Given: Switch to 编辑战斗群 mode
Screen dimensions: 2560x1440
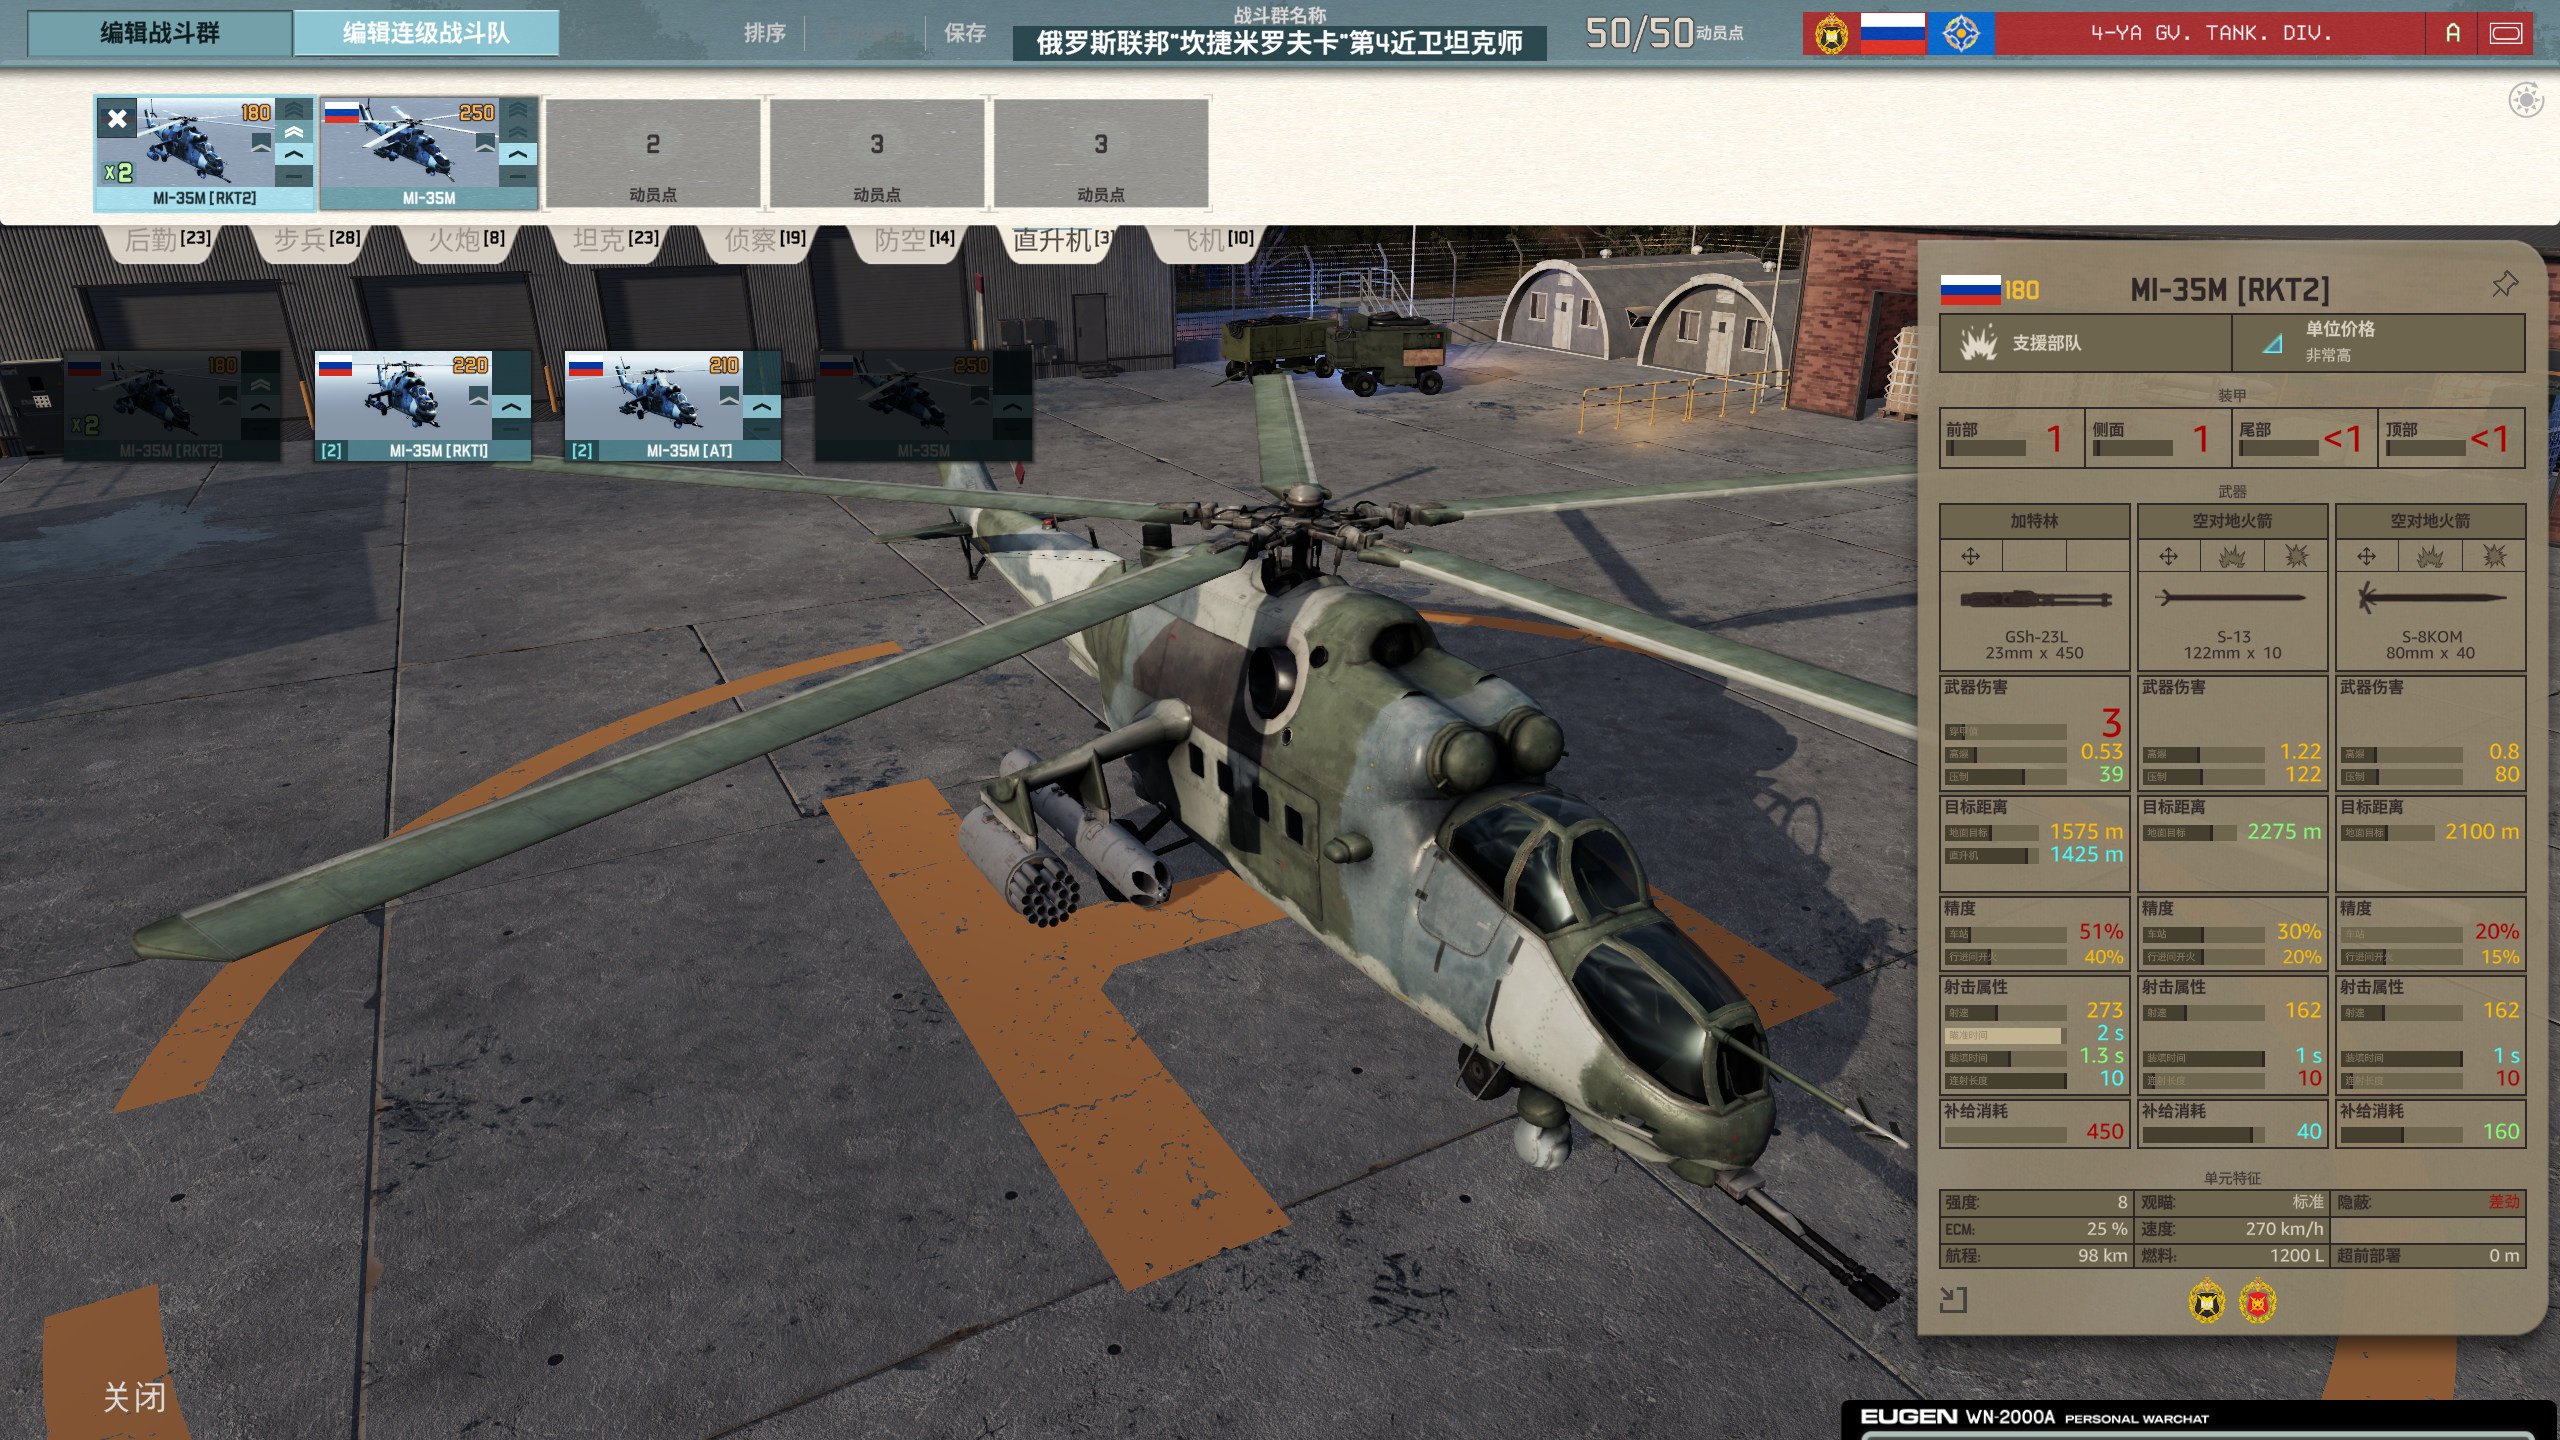Looking at the screenshot, I should pos(160,33).
